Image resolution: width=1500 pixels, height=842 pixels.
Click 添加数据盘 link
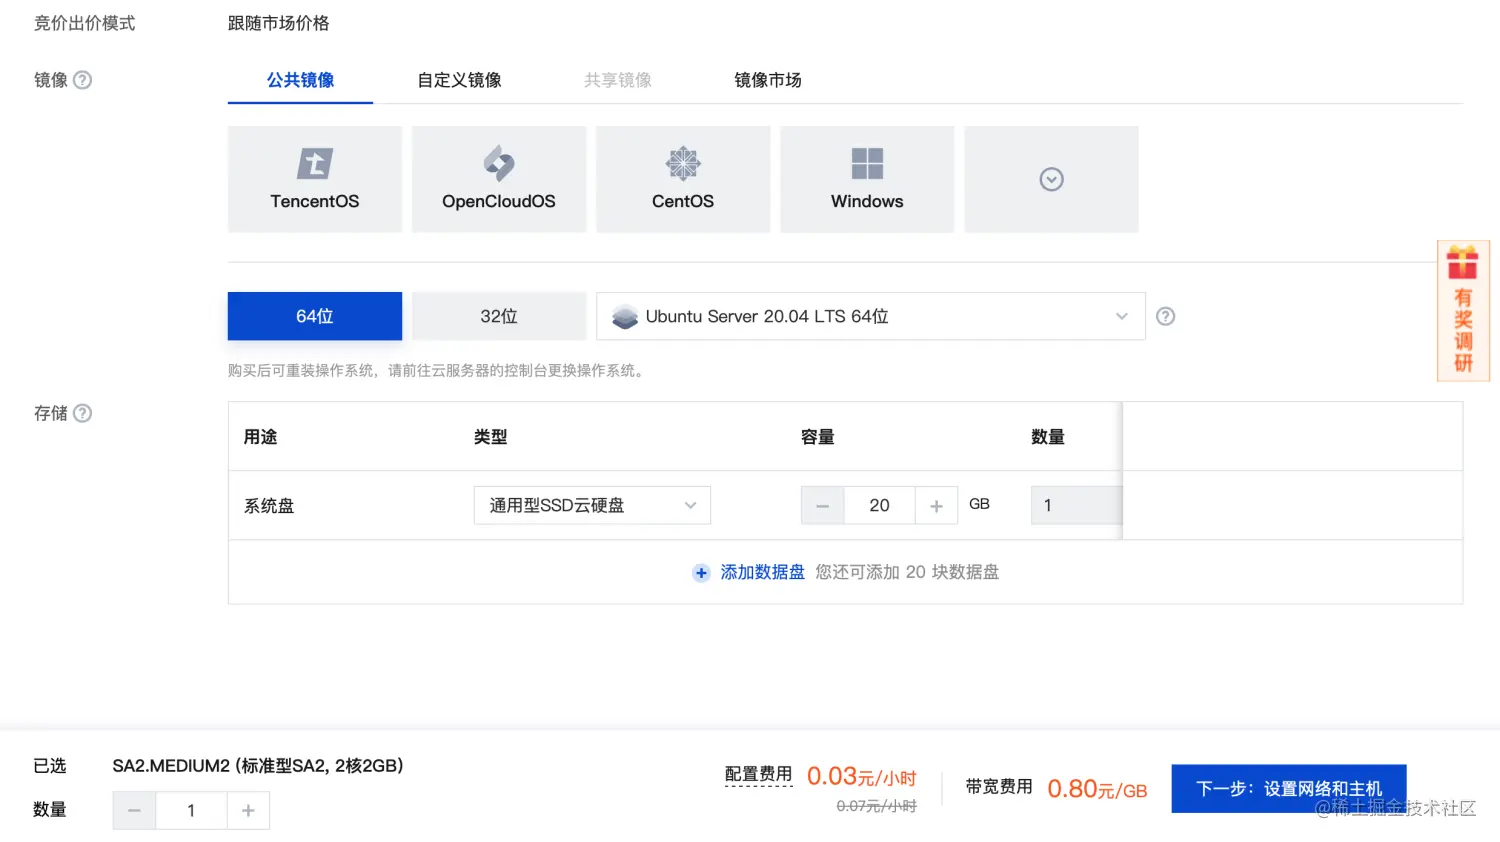tap(762, 572)
